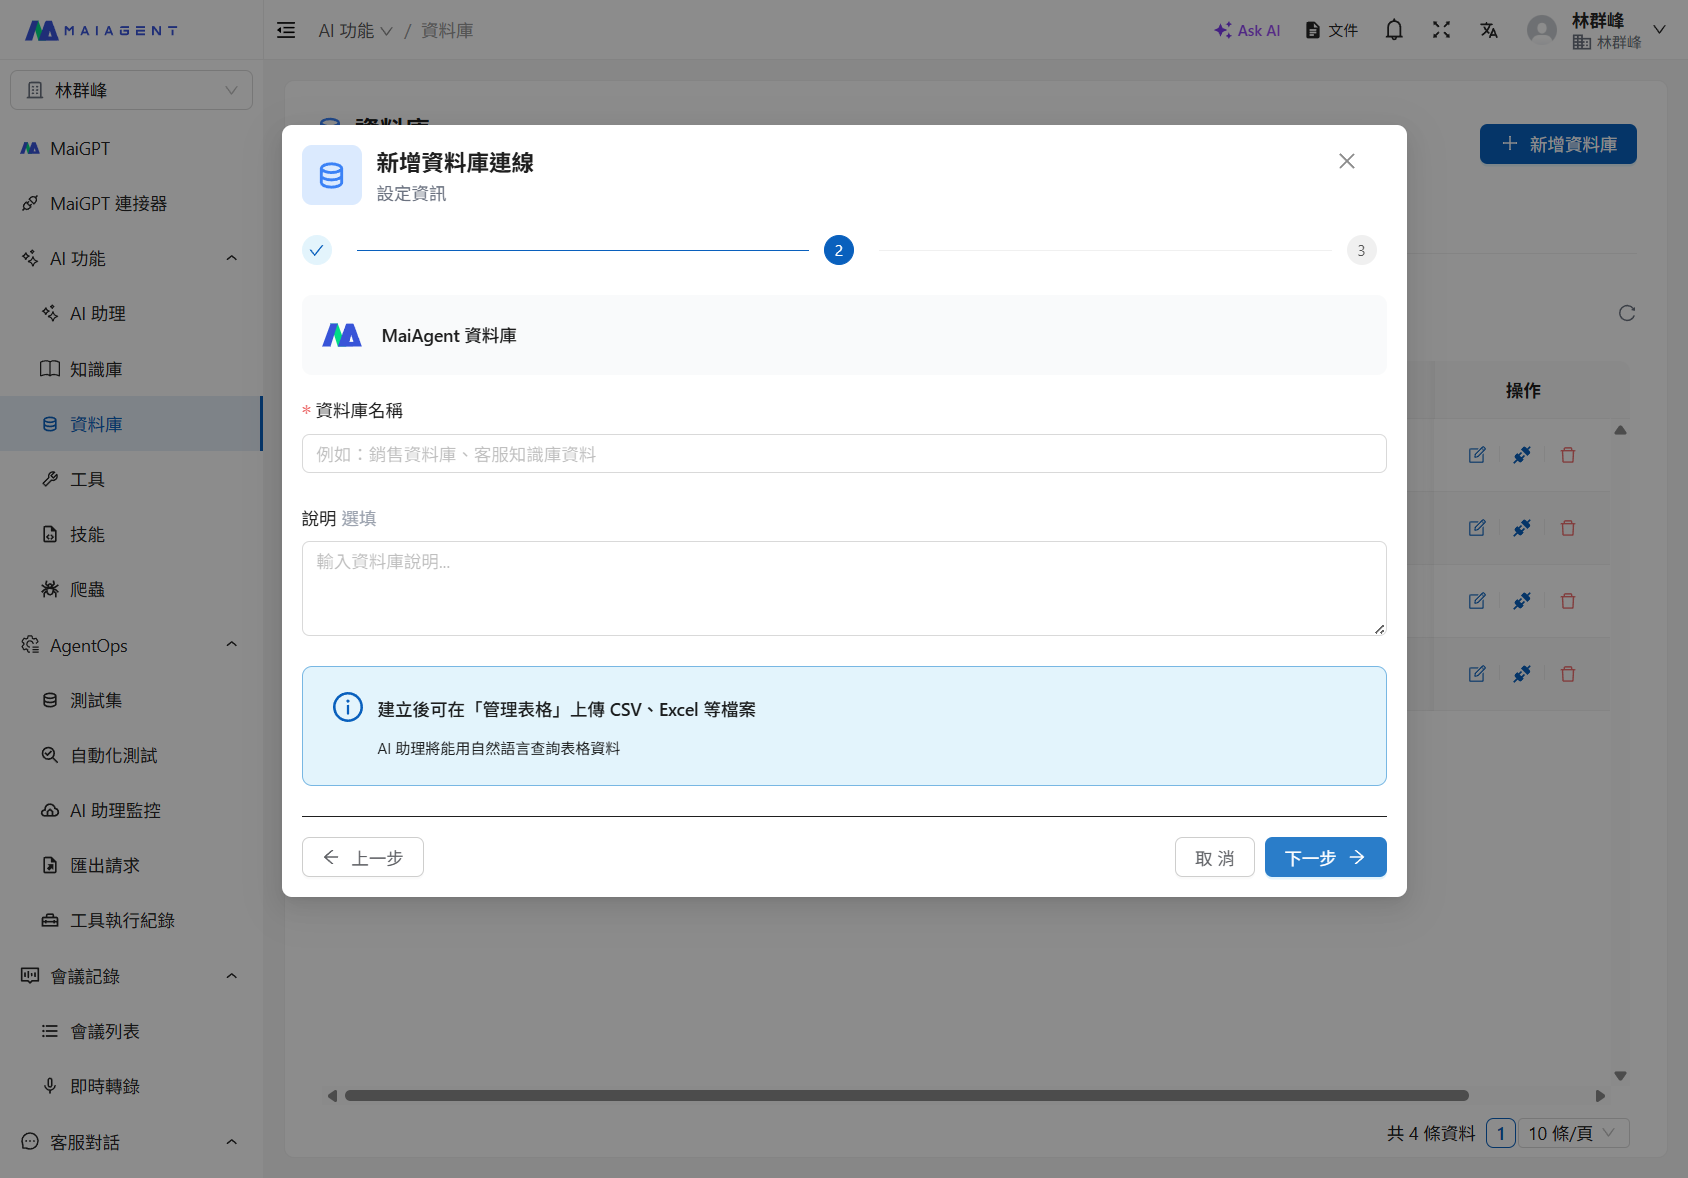The width and height of the screenshot is (1688, 1178).
Task: Open the 林群峰 workspace selector dropdown
Action: tap(131, 89)
